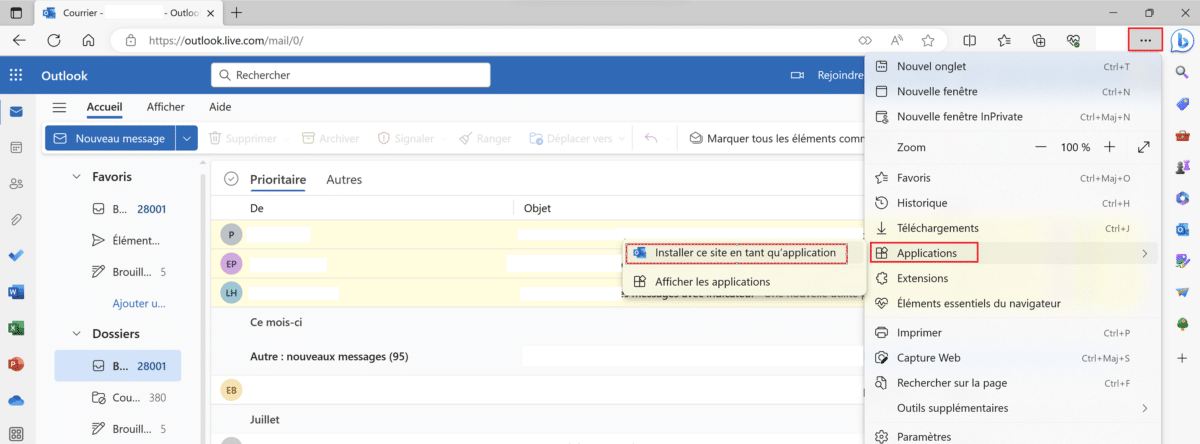Open Edge settings and more menu
Screen dimensions: 1200x444
click(x=1145, y=40)
